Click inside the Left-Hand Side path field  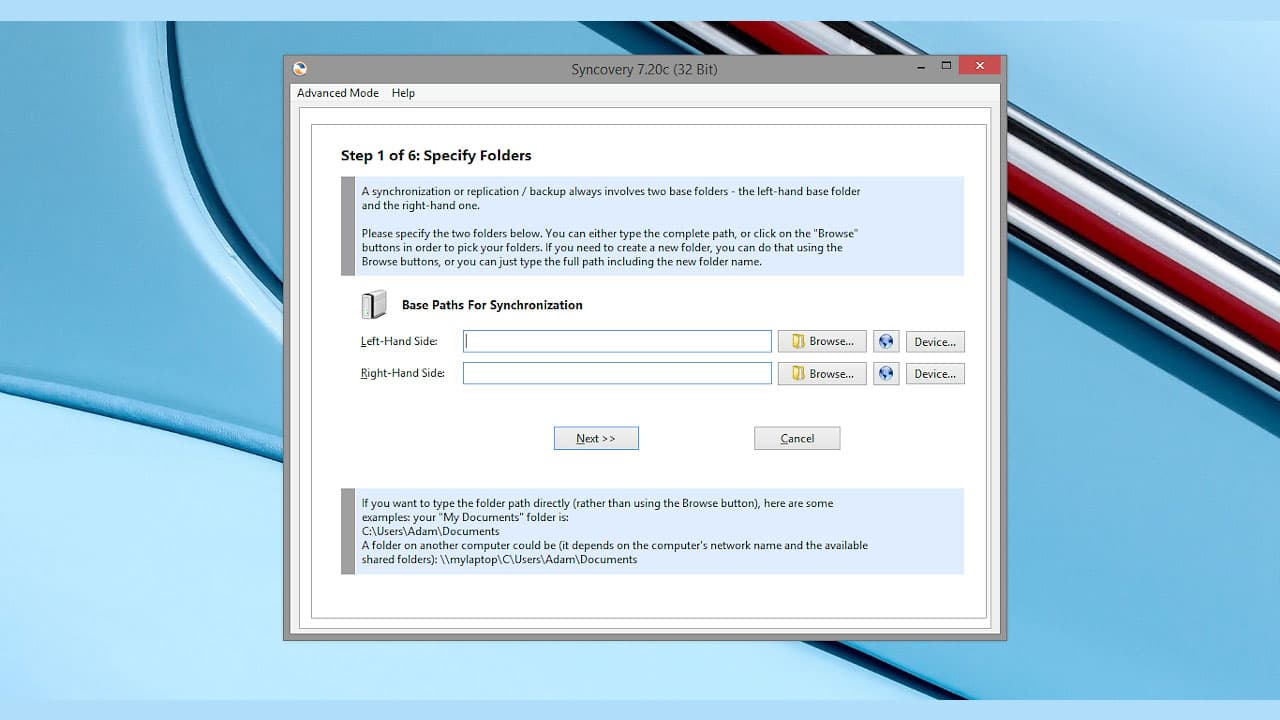617,341
